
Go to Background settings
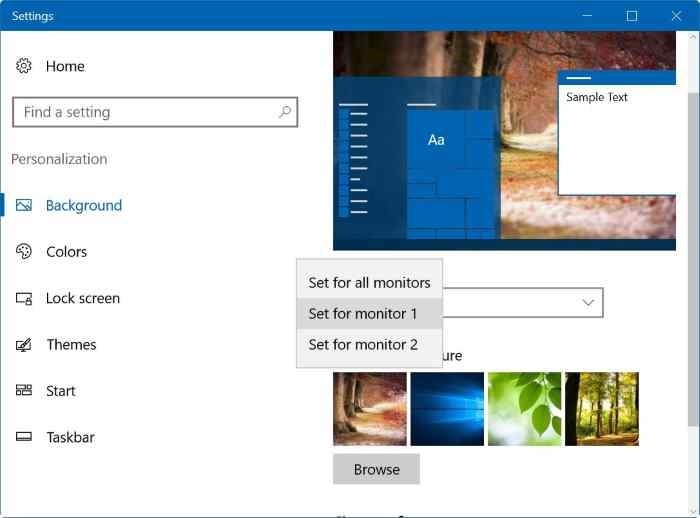point(84,205)
